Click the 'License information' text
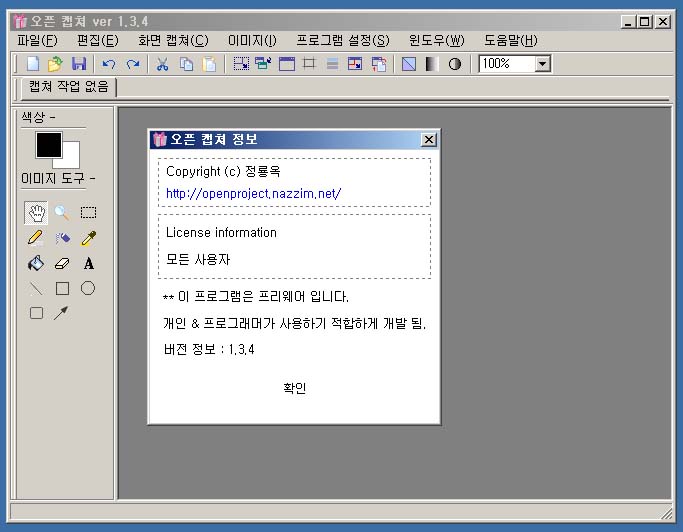The height and width of the screenshot is (532, 683). [x=221, y=233]
